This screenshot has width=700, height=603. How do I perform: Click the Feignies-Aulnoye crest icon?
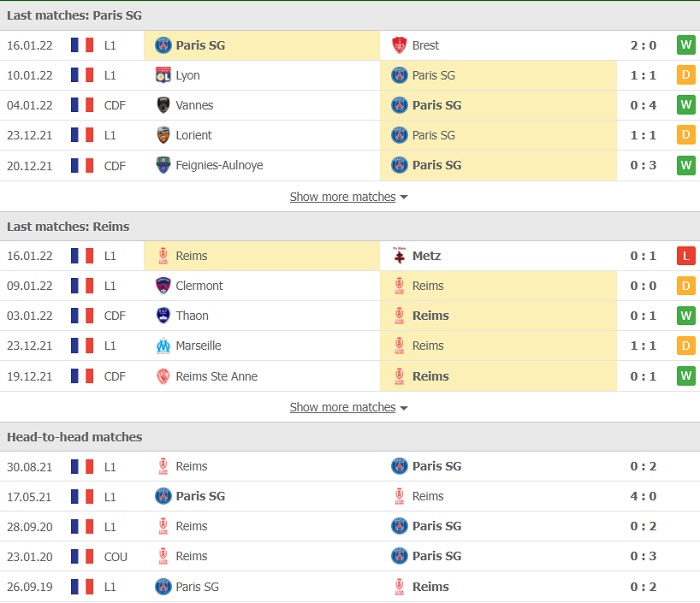[163, 165]
